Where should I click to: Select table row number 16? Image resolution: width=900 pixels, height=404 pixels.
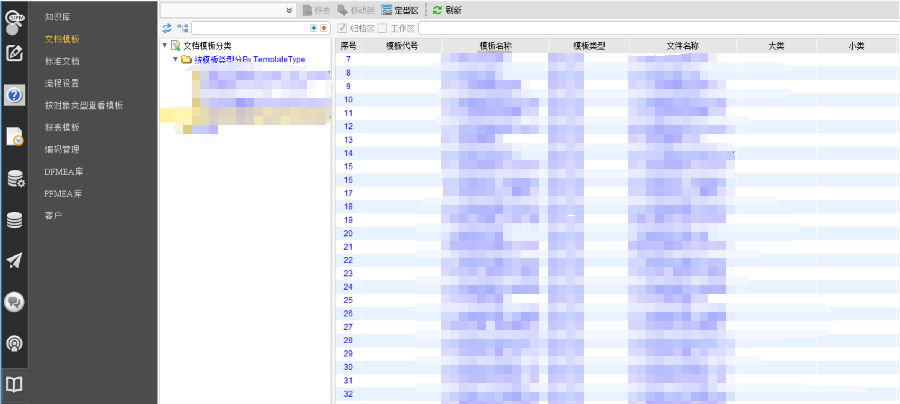[617, 180]
